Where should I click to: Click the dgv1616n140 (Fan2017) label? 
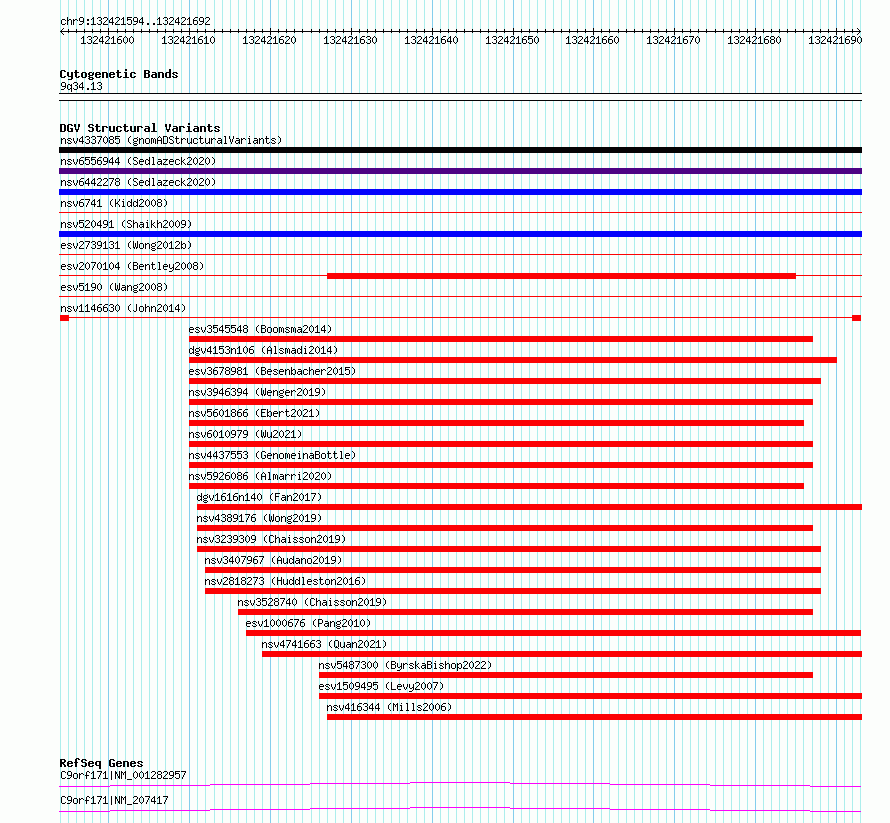coord(259,497)
